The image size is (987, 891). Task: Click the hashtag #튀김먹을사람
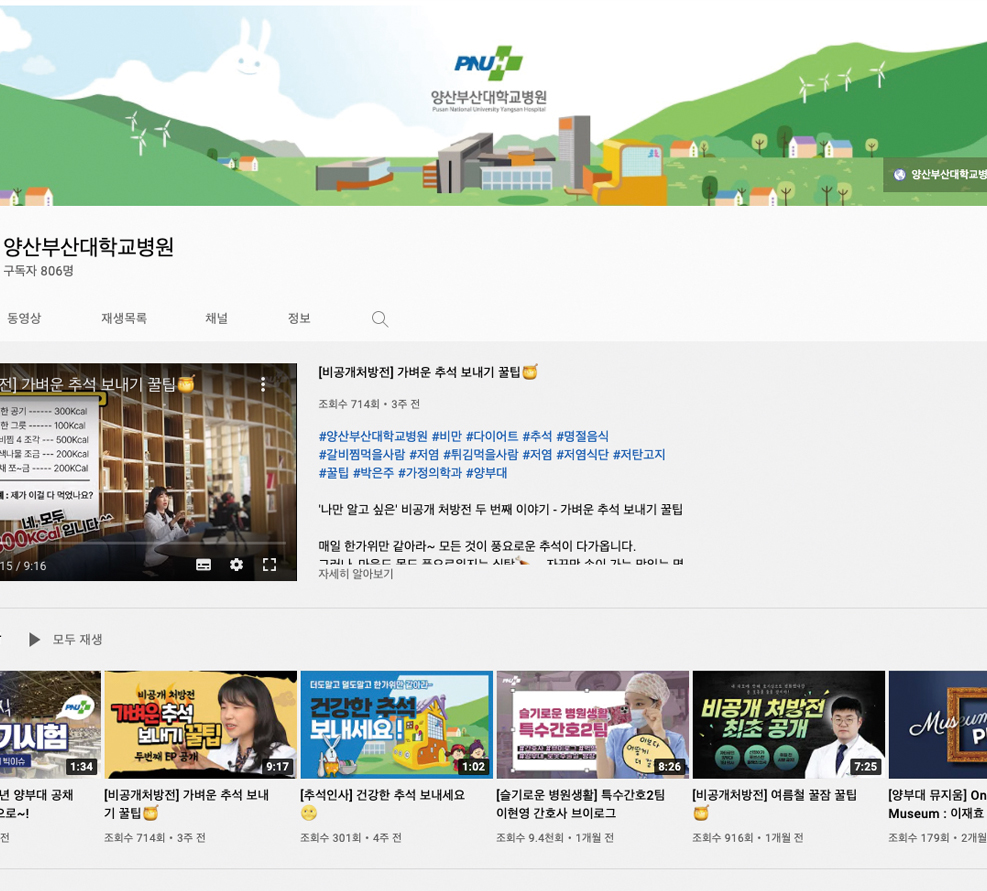pos(481,455)
